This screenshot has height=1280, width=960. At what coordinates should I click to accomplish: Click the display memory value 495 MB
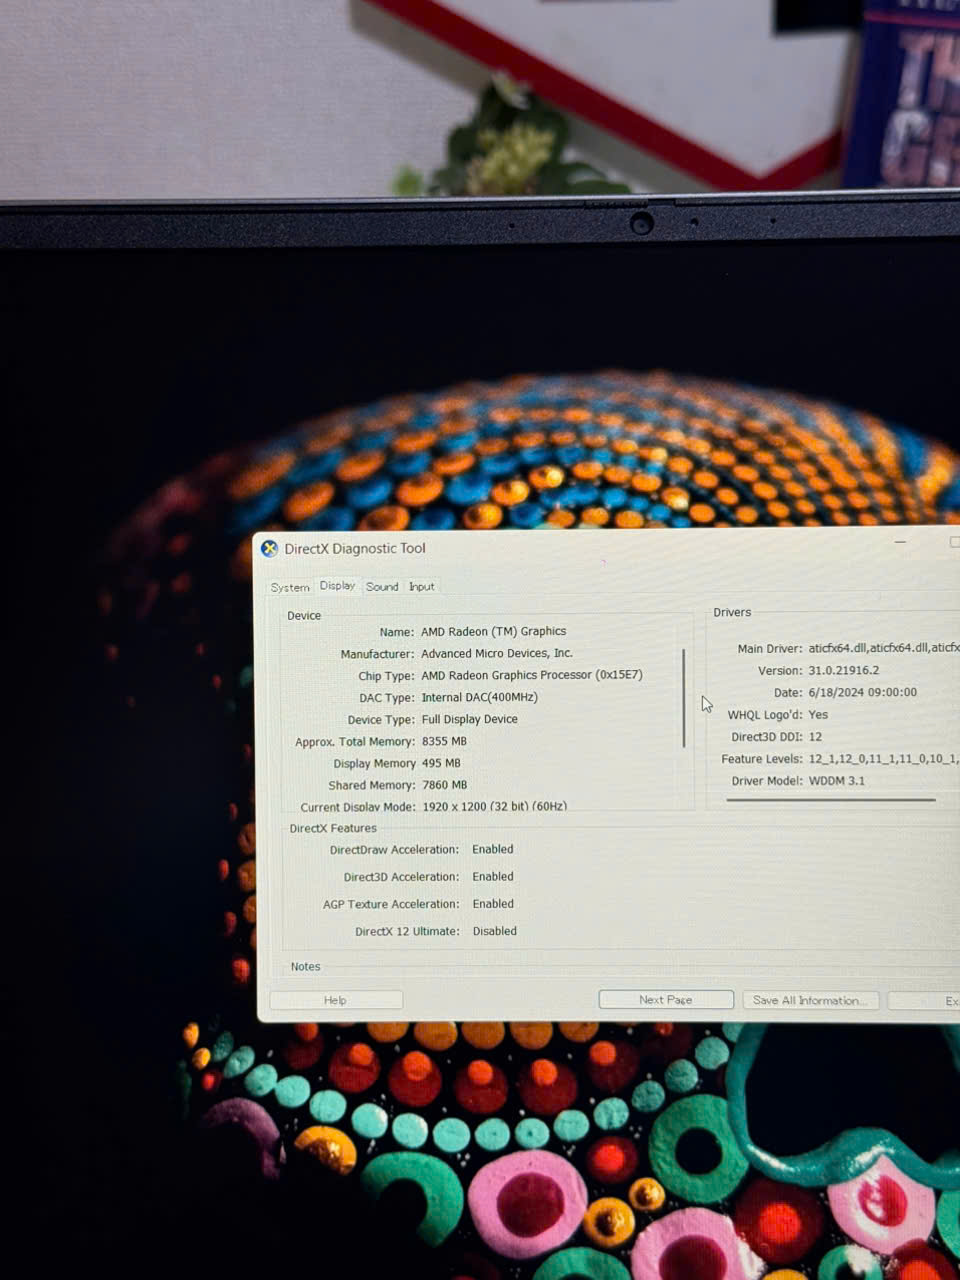441,763
